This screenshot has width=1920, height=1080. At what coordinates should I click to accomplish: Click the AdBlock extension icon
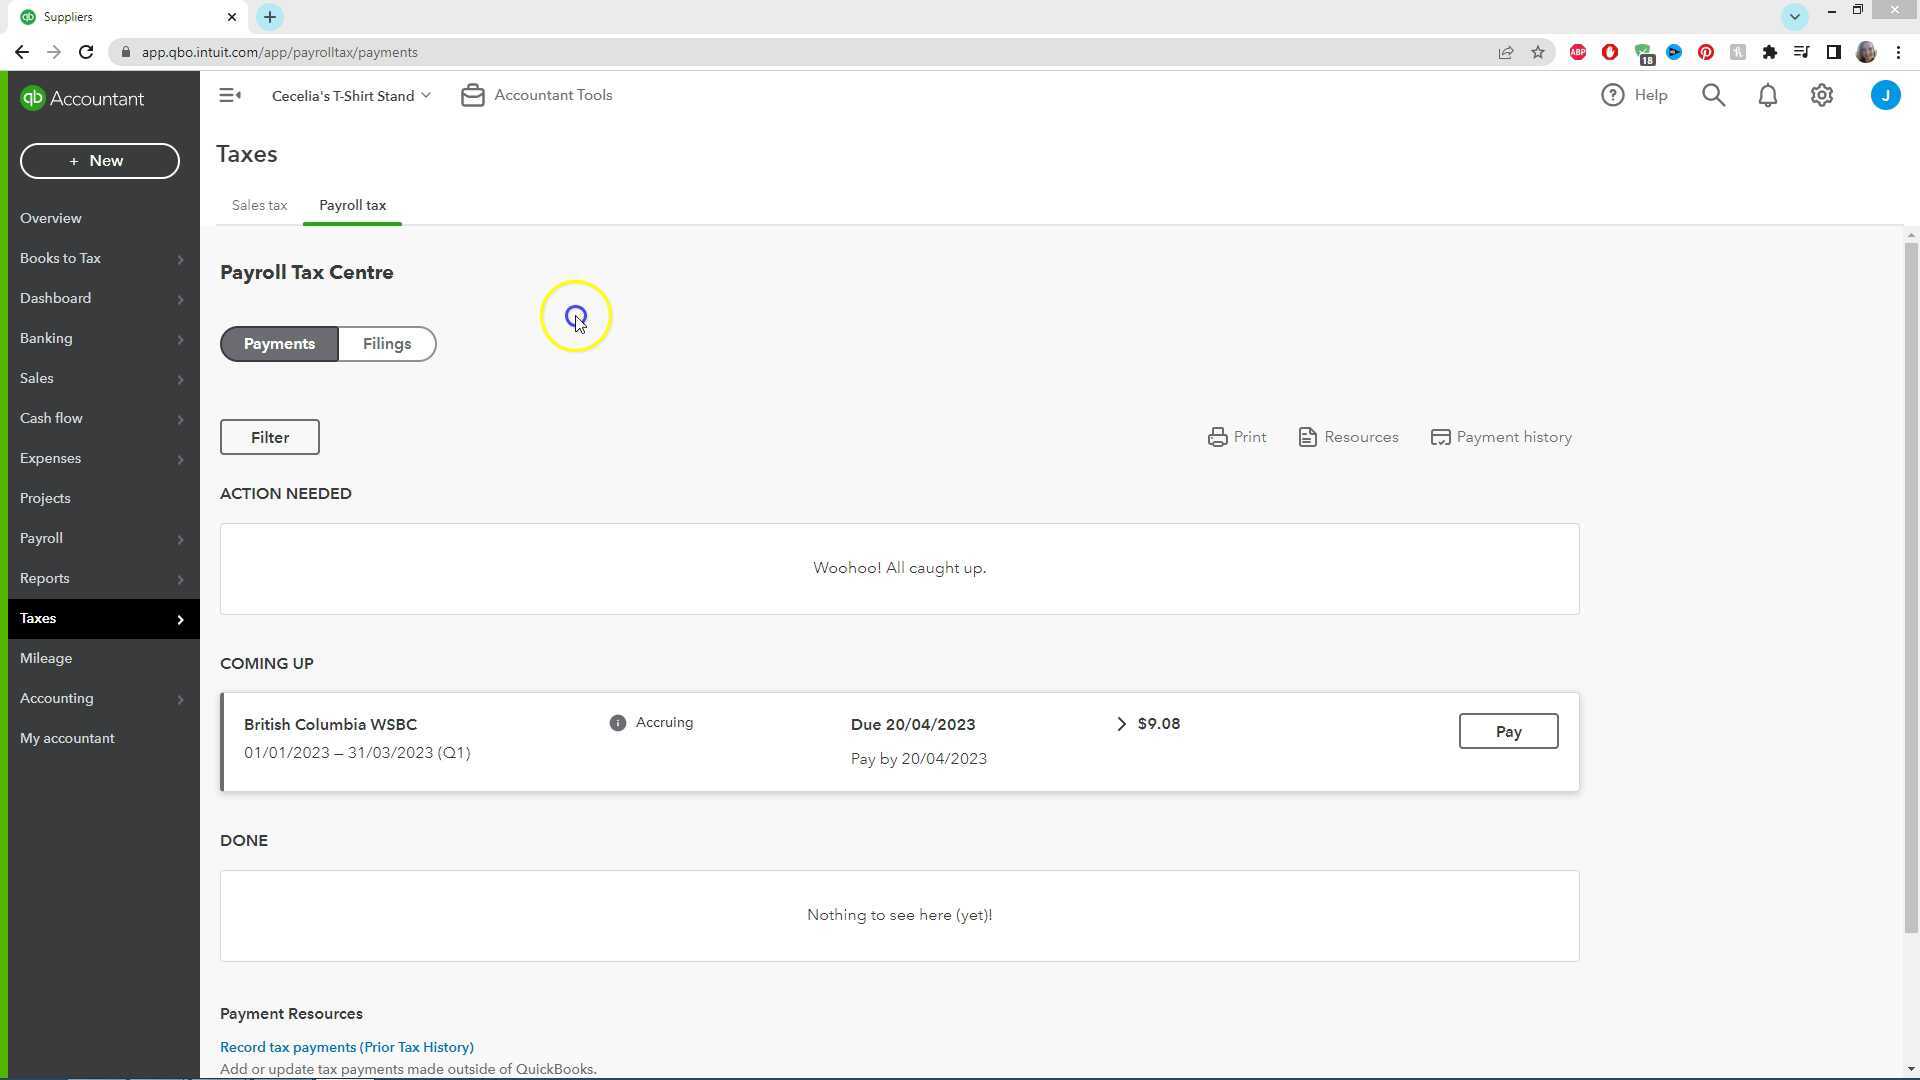1577,52
